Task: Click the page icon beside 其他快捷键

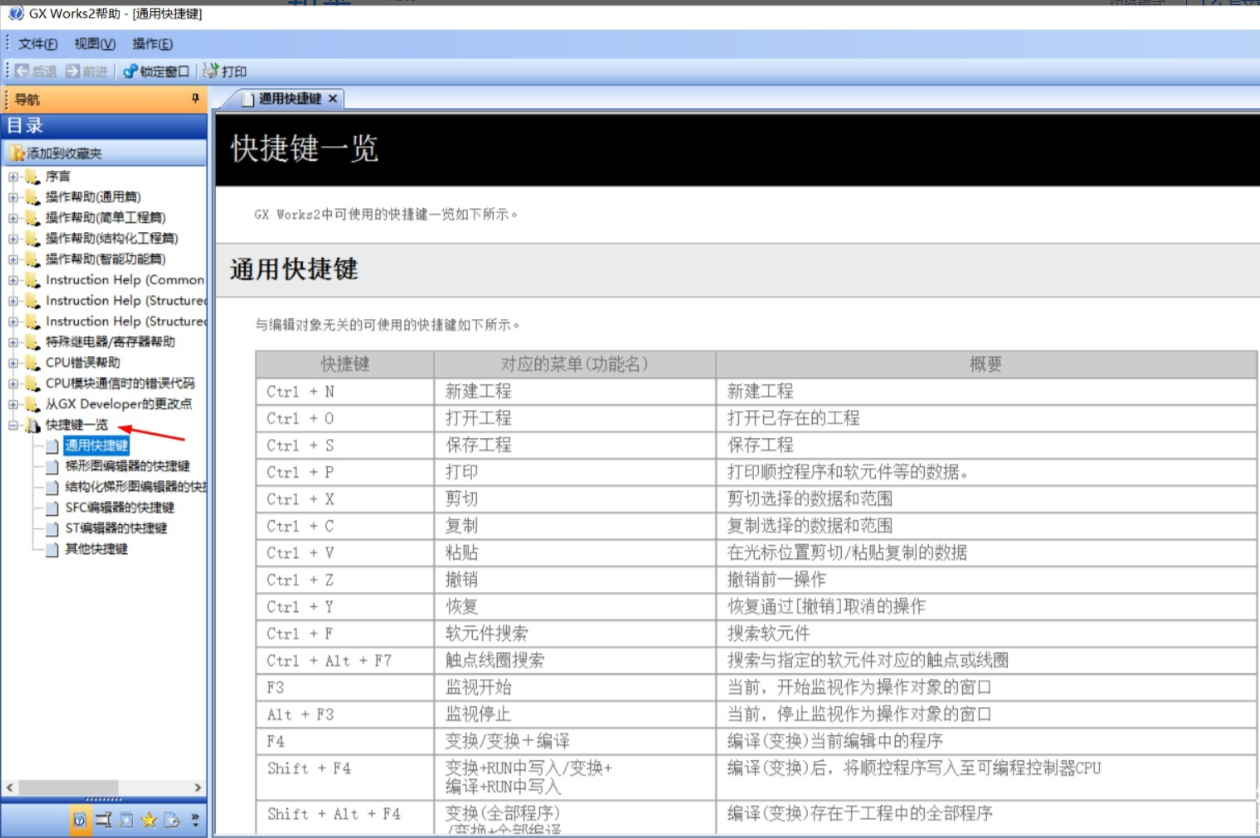Action: pos(52,549)
